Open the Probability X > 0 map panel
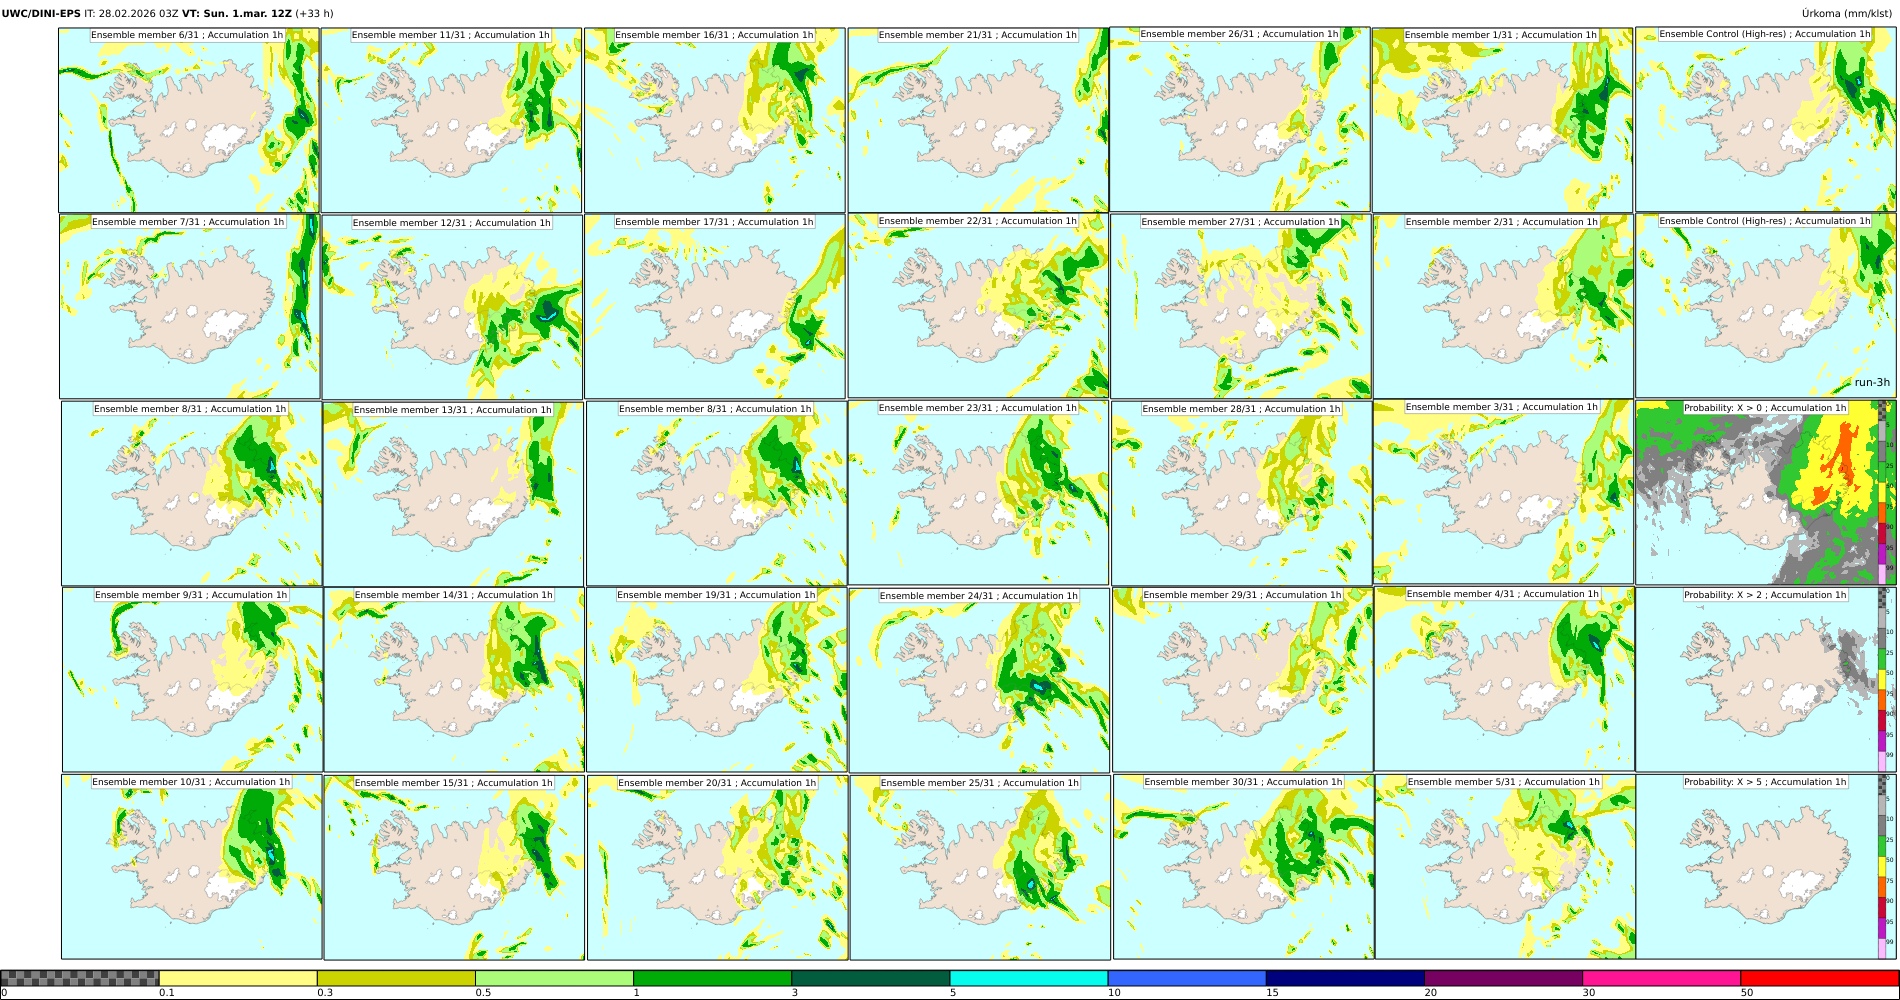 pyautogui.click(x=1766, y=493)
